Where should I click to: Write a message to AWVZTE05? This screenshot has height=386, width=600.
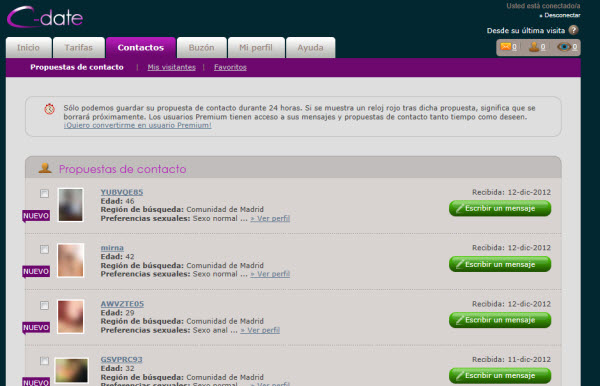point(500,320)
